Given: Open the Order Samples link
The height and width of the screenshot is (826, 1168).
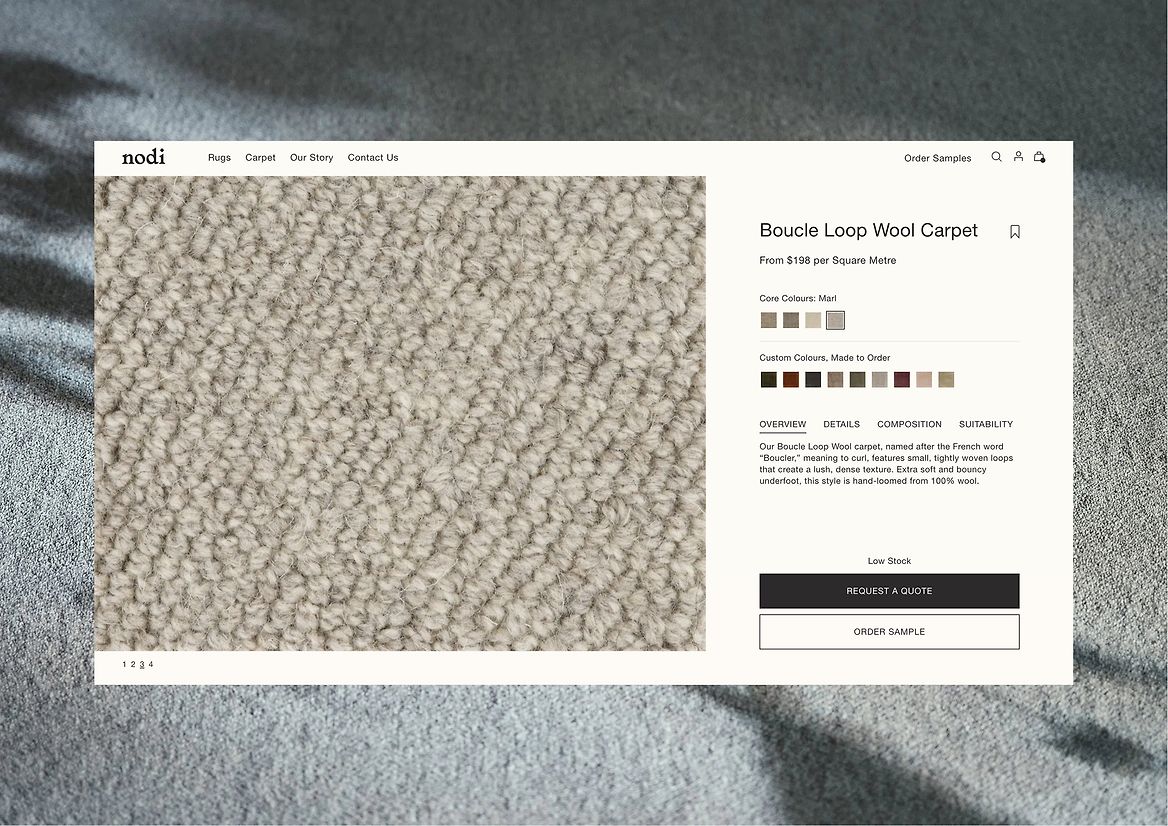Looking at the screenshot, I should pos(937,158).
